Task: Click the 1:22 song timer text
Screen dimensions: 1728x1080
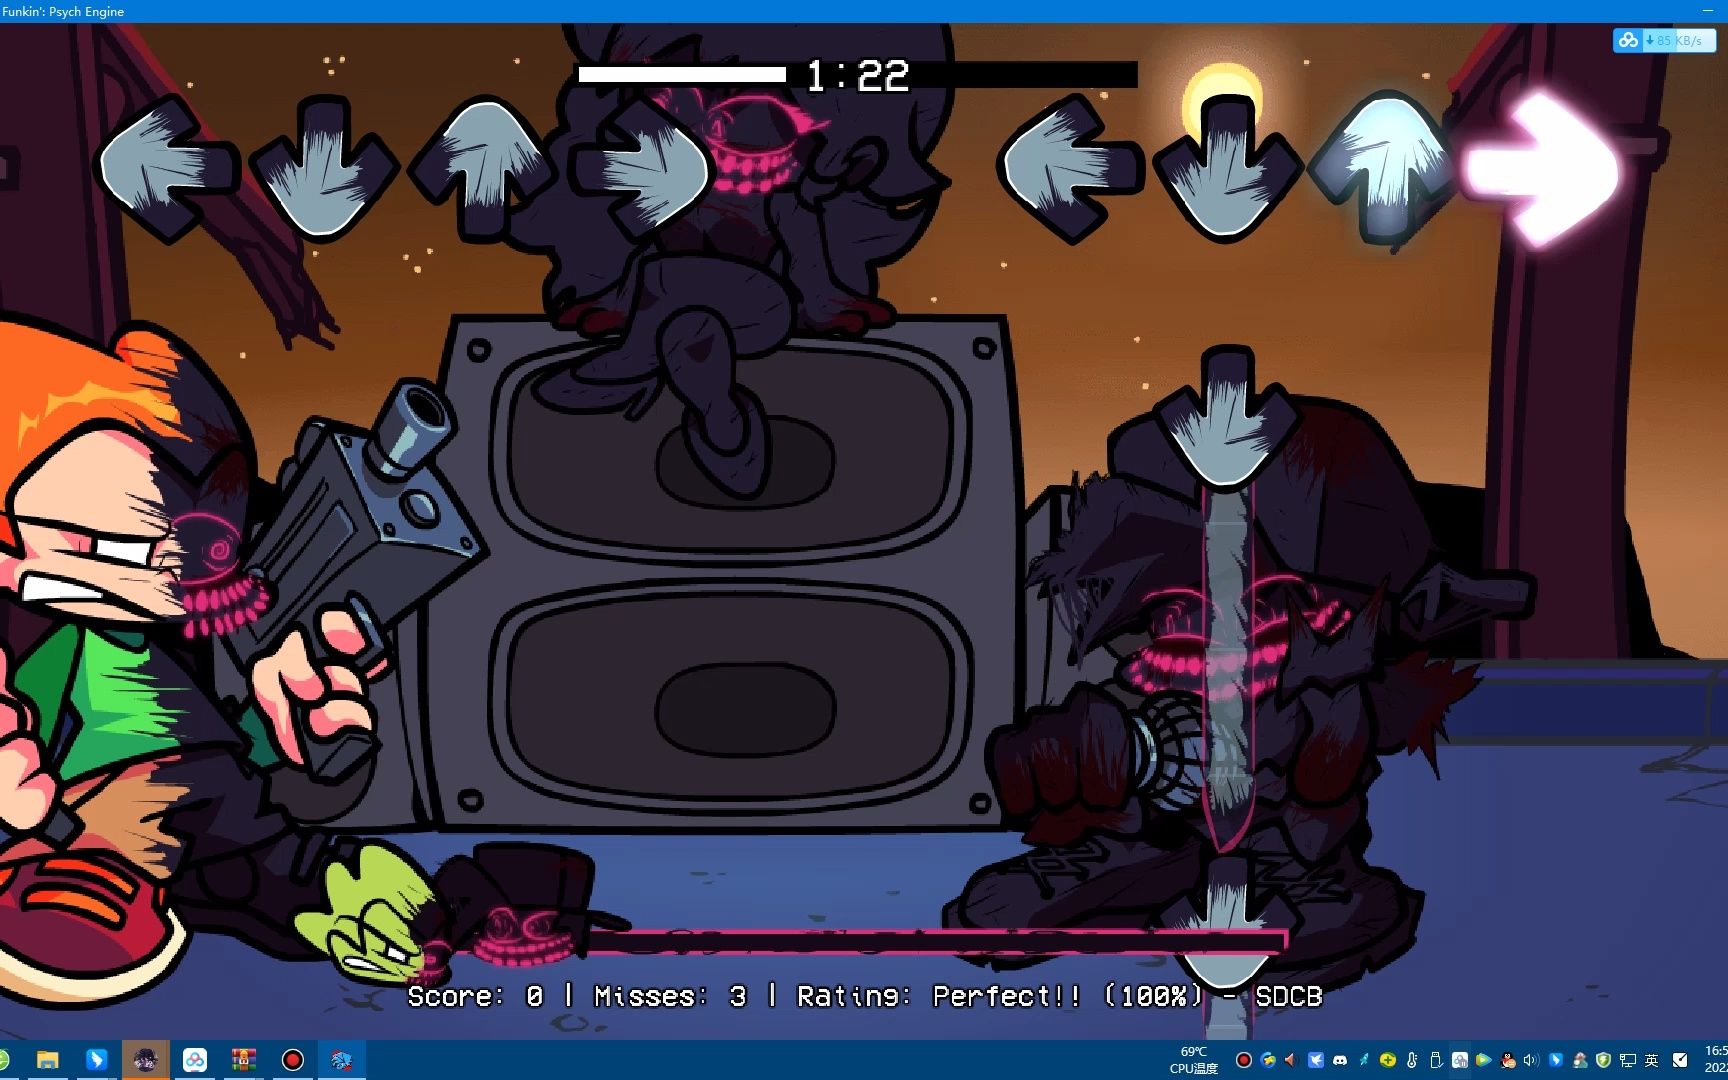Action: click(858, 75)
